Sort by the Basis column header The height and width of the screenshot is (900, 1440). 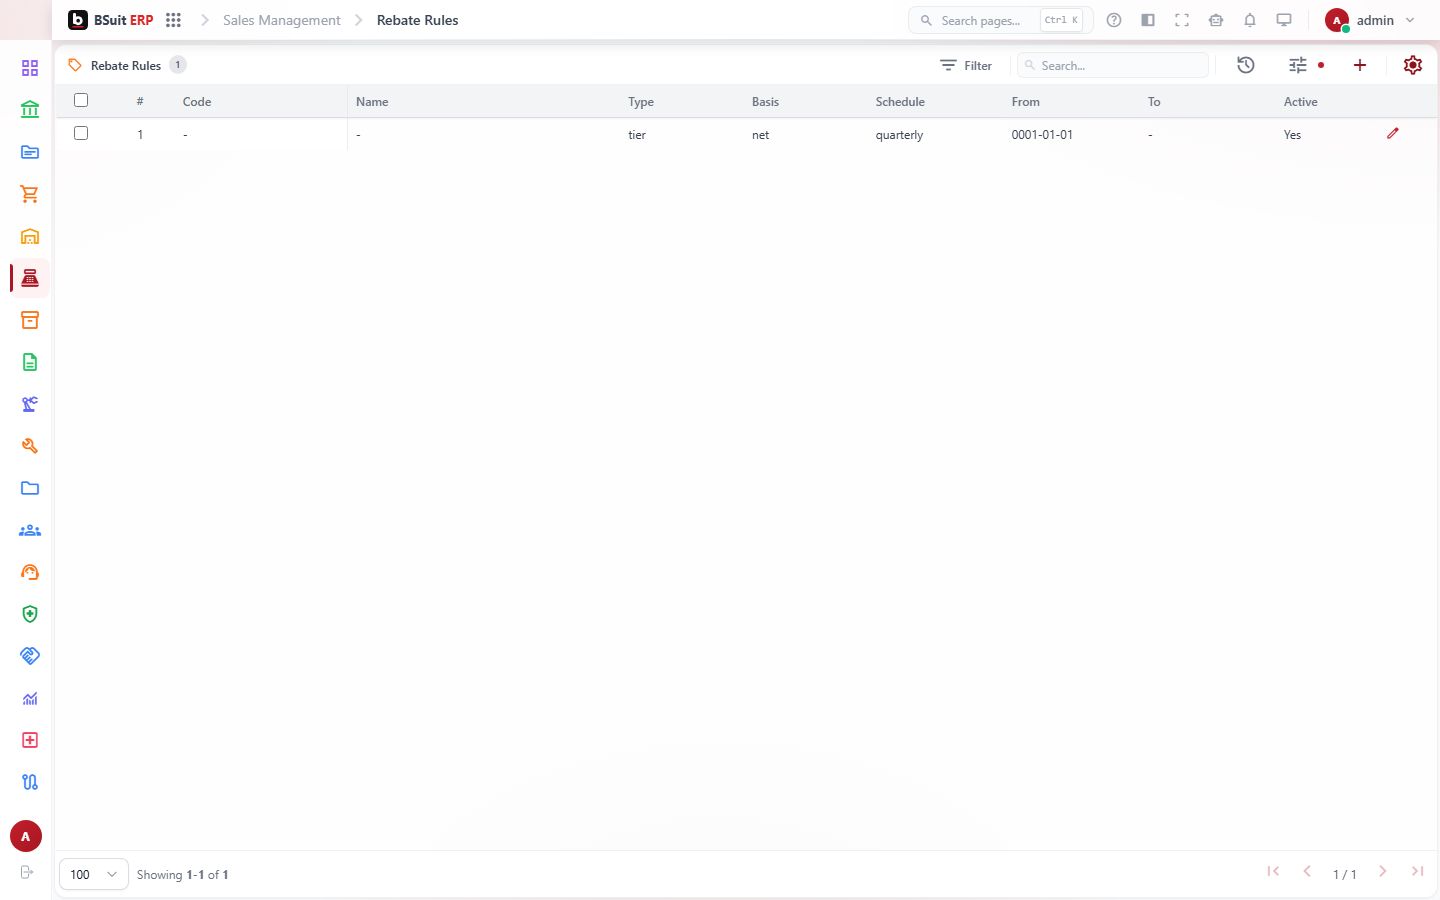click(x=765, y=102)
